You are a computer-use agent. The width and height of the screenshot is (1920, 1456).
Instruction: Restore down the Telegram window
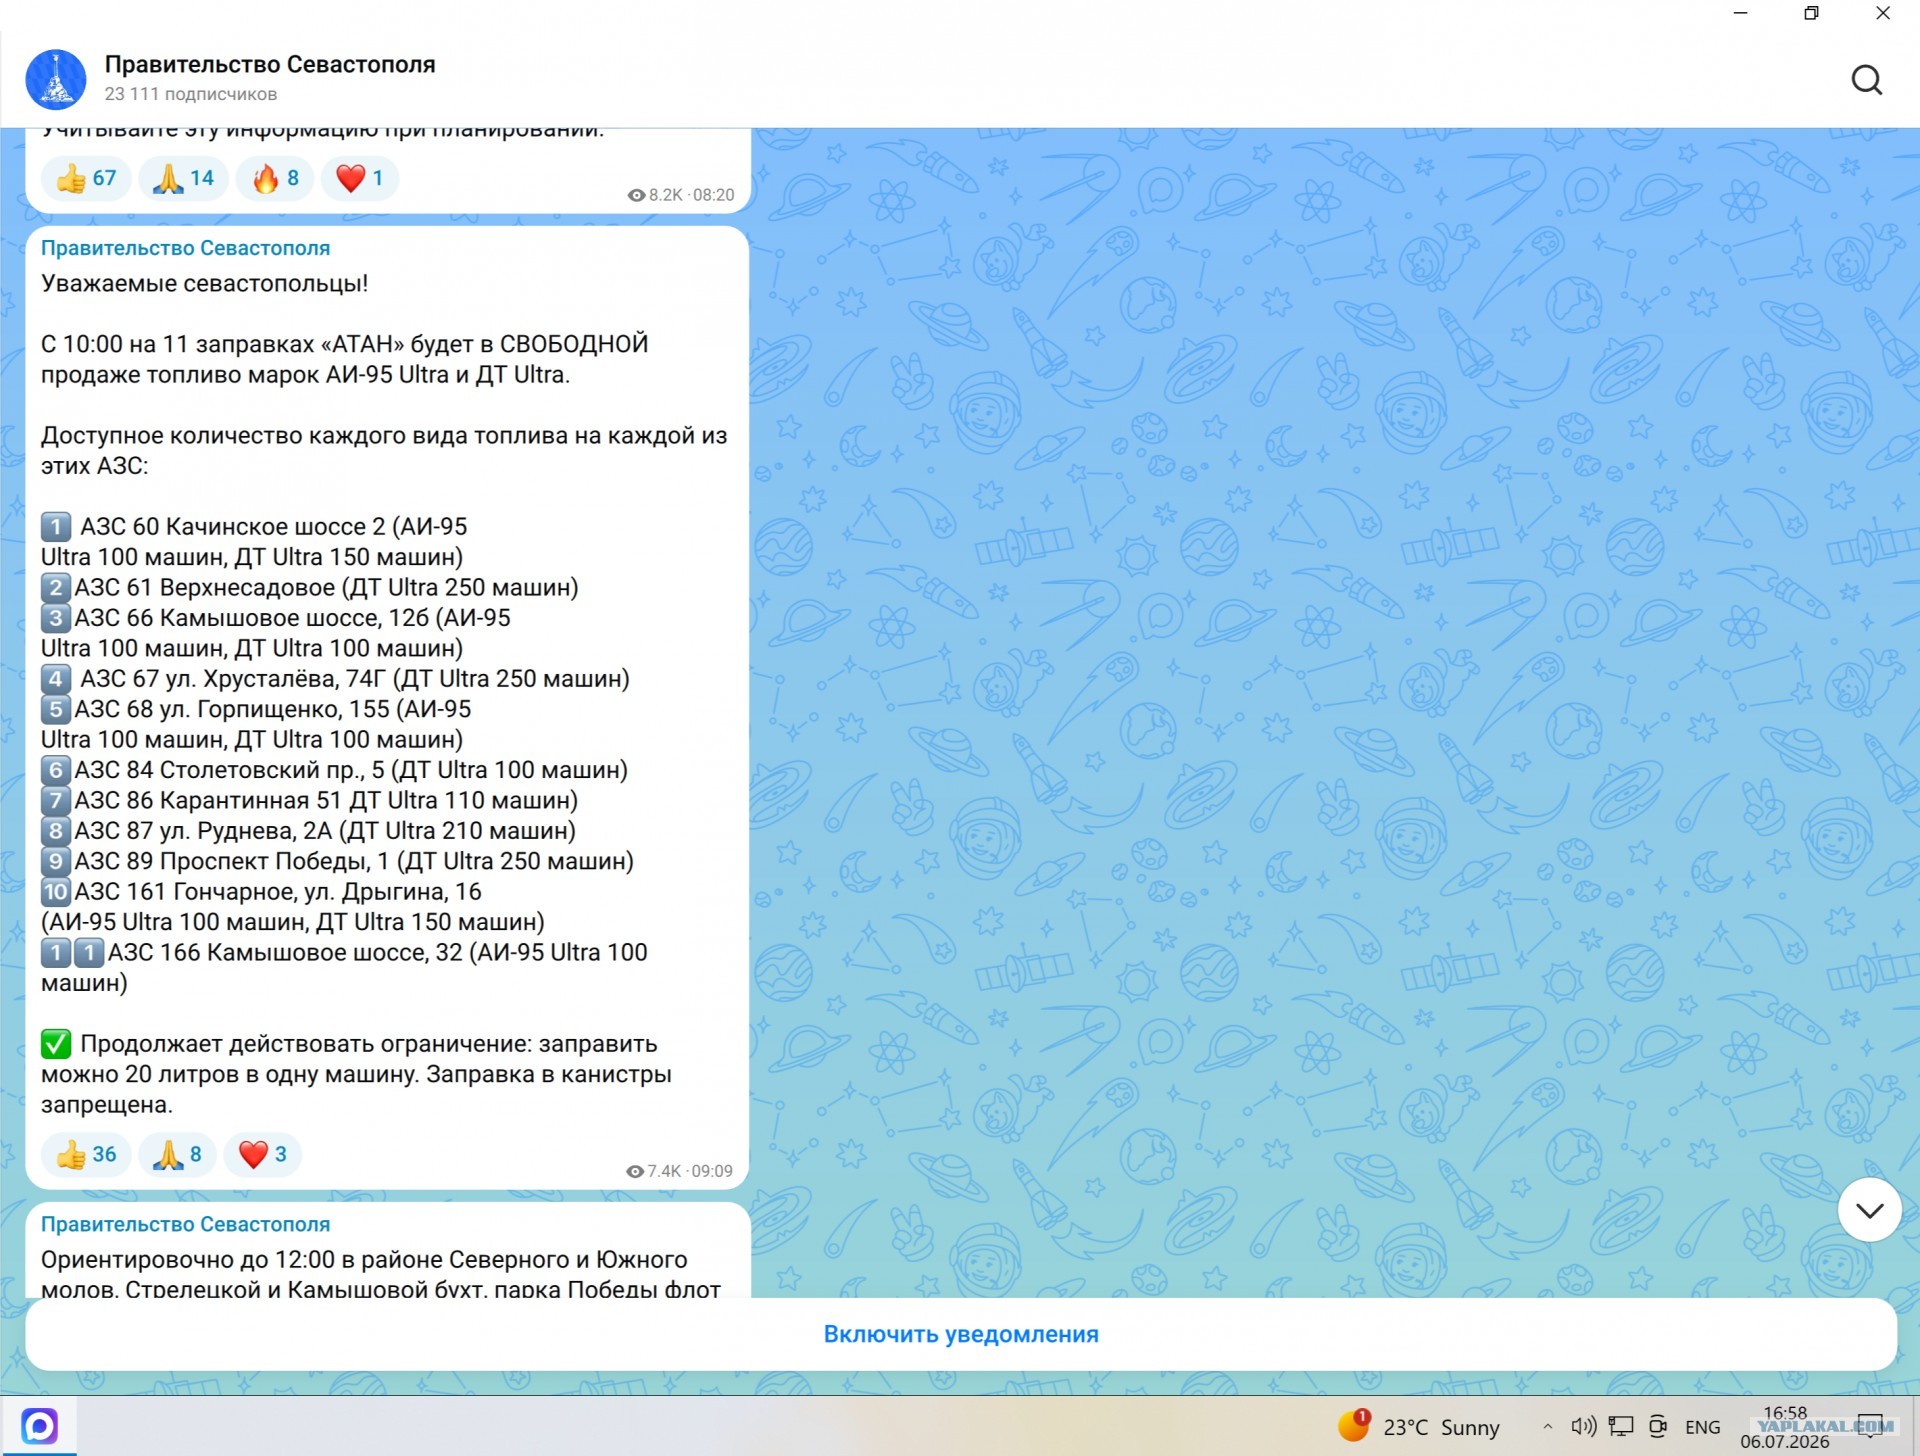pos(1811,13)
